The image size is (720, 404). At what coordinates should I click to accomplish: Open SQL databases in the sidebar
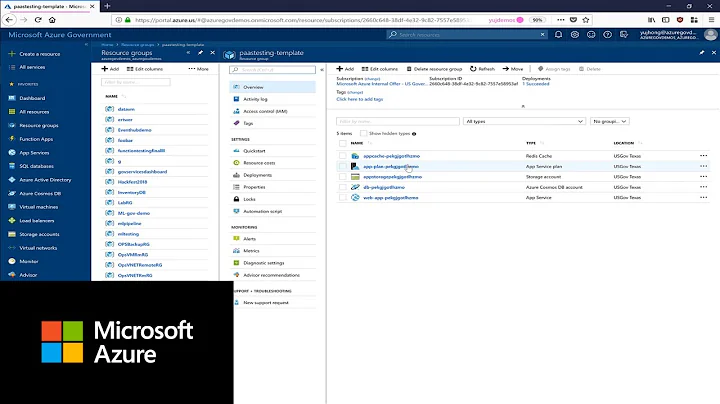pos(36,166)
